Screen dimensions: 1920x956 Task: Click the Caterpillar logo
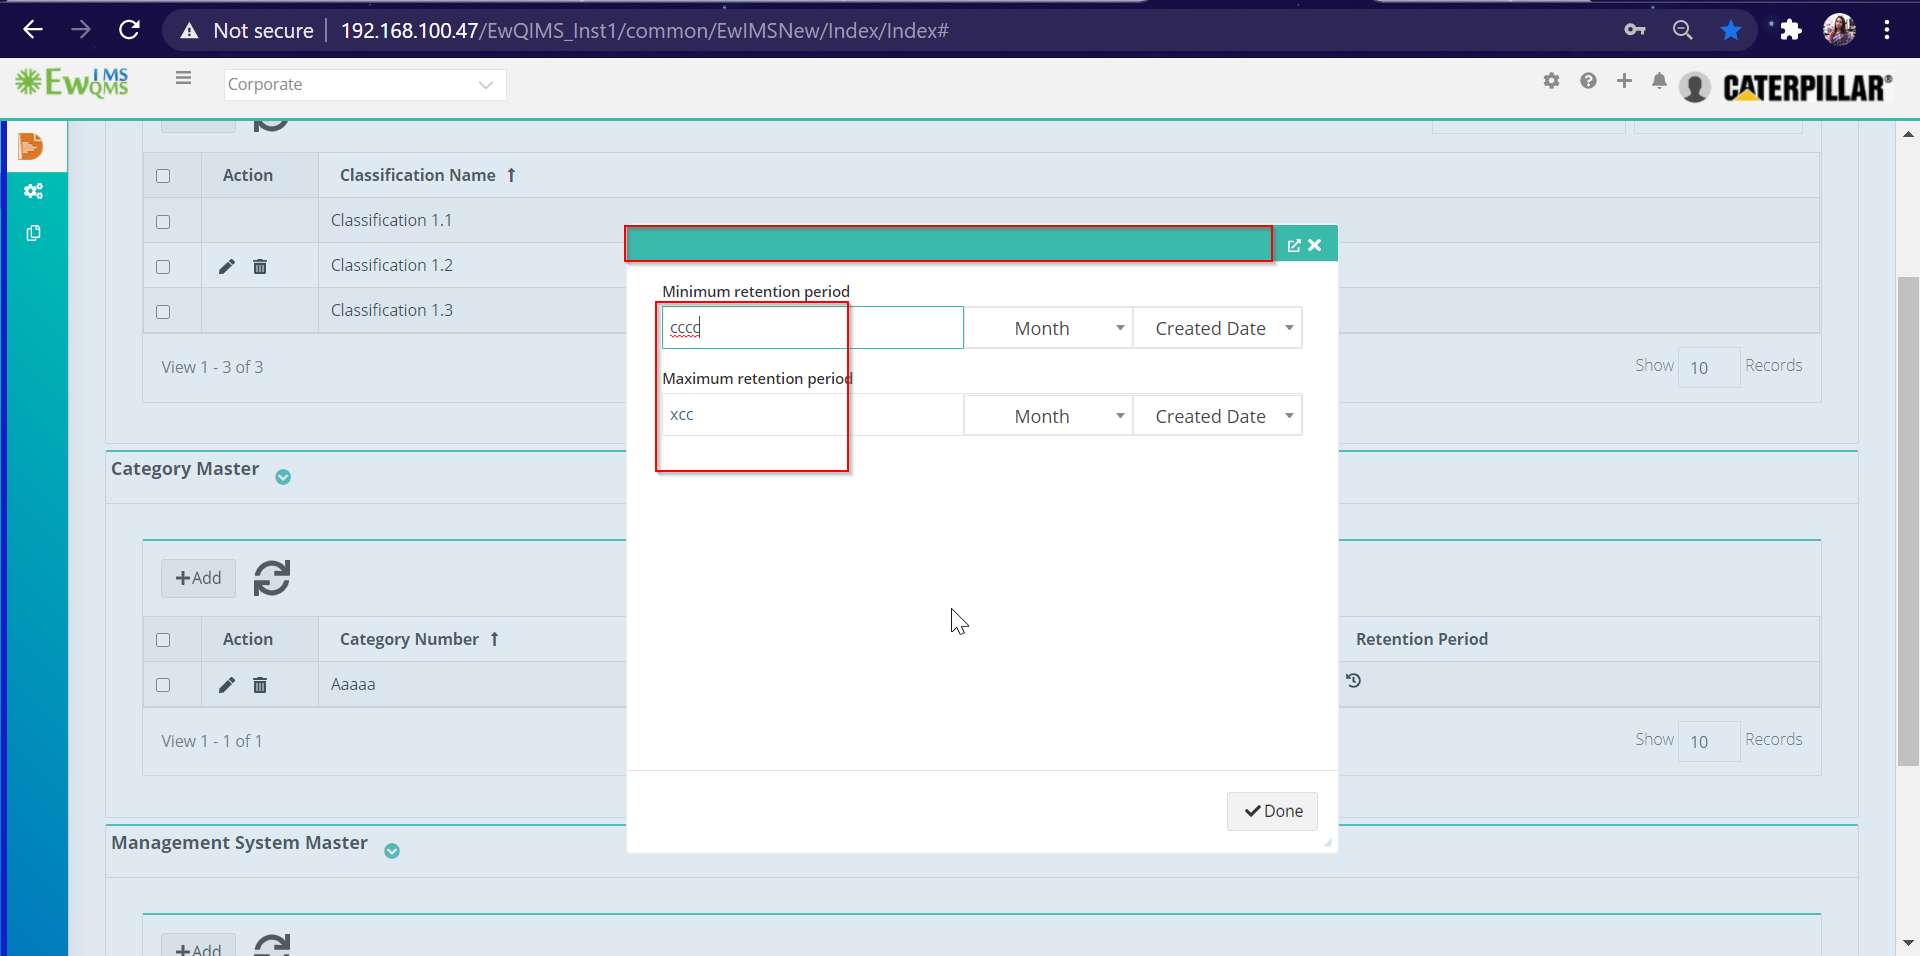[1807, 88]
